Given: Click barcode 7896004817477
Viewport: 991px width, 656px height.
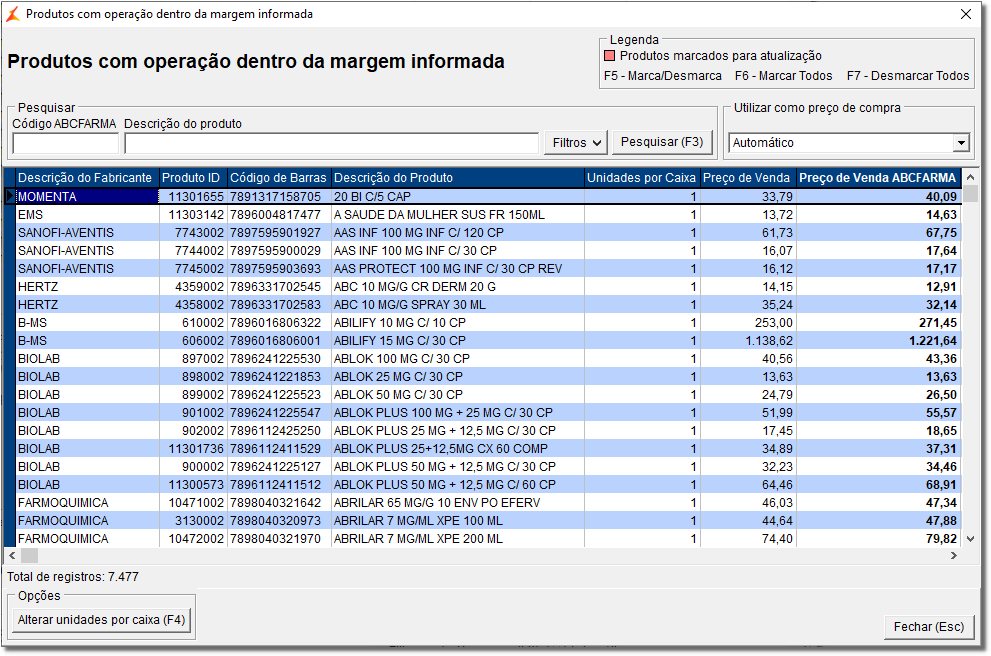Looking at the screenshot, I should pos(275,215).
